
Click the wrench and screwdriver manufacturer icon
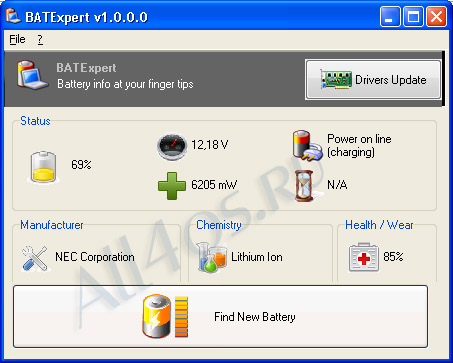click(x=35, y=258)
